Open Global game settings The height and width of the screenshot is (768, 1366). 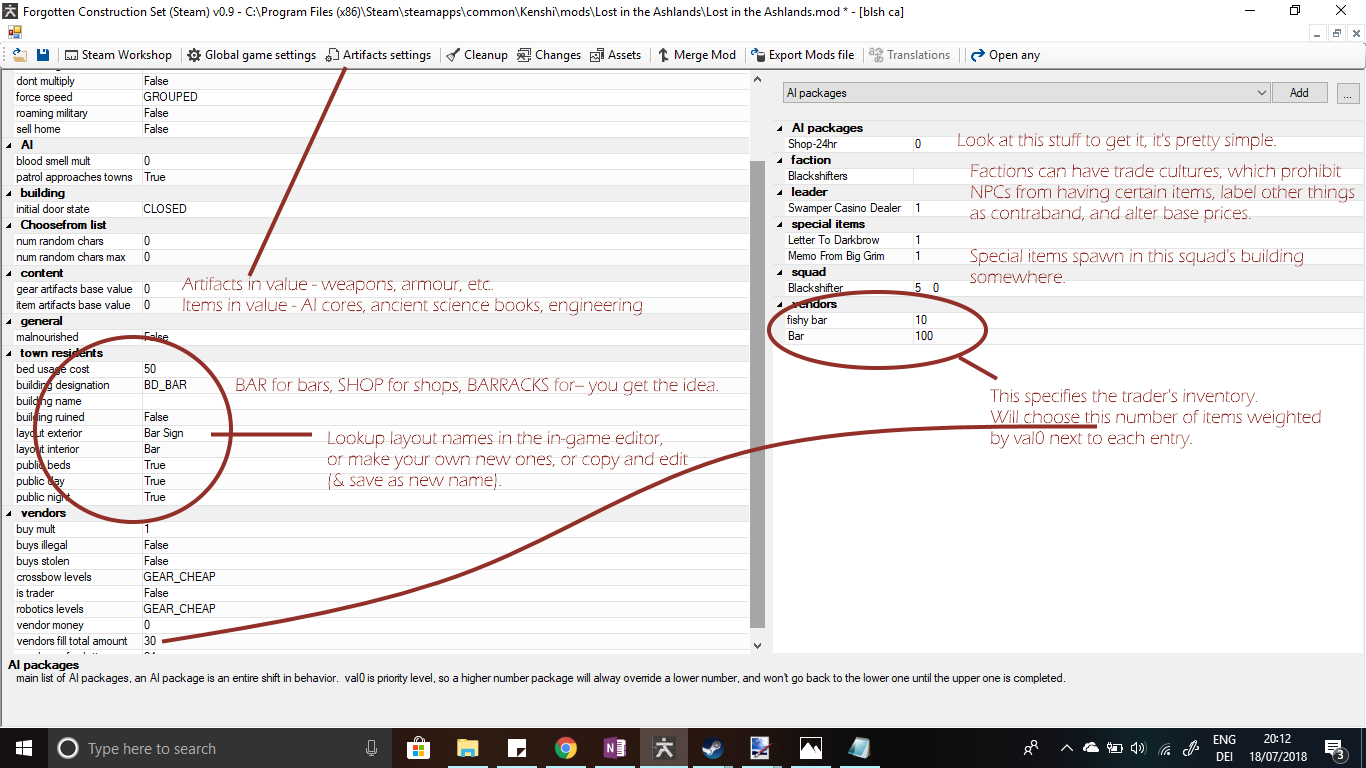tap(251, 55)
